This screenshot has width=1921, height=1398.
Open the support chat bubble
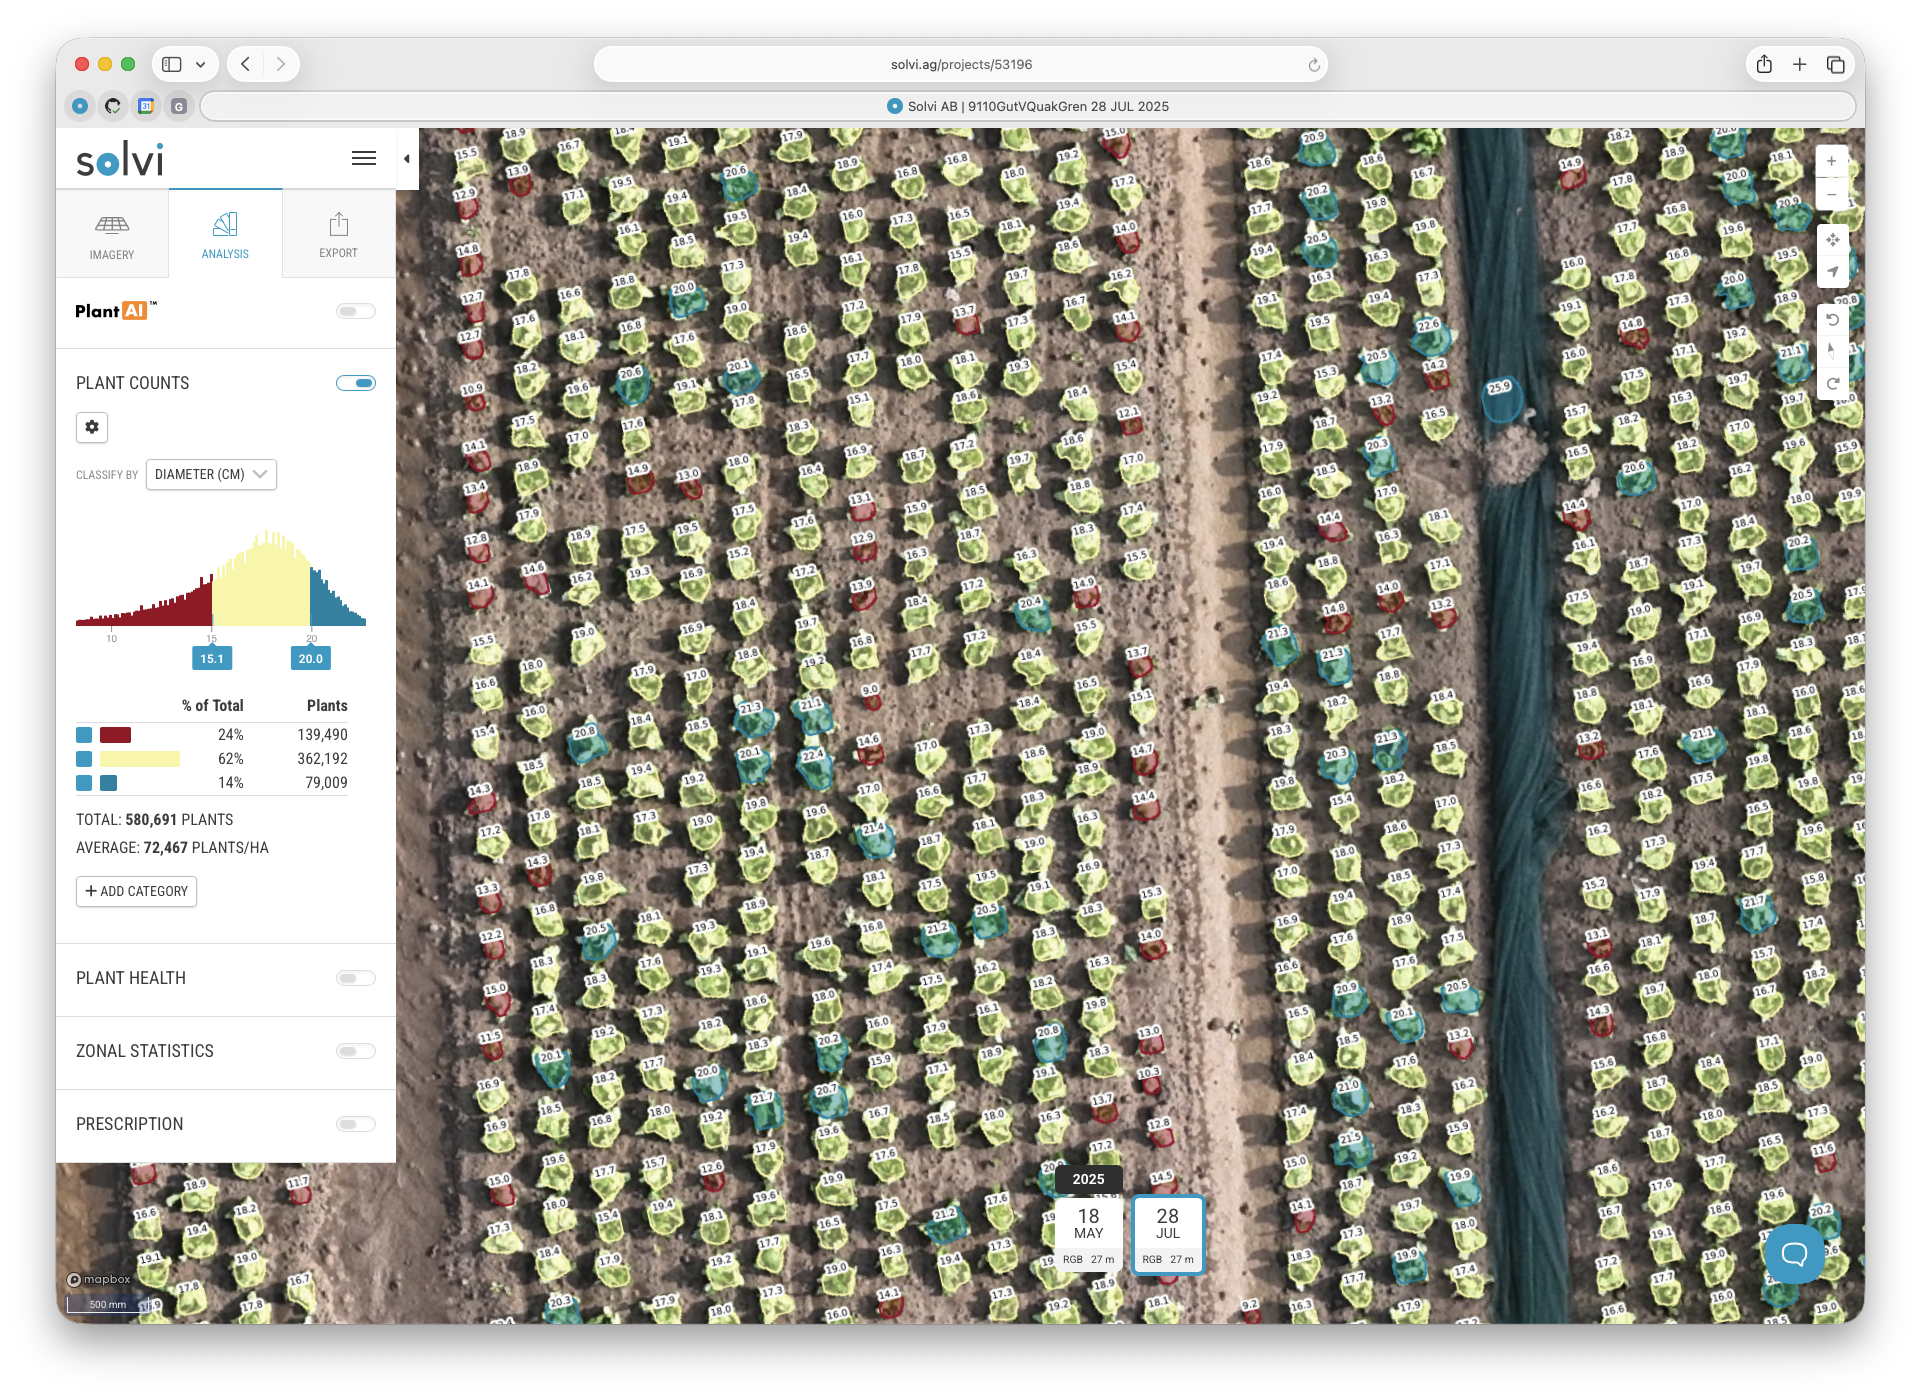pyautogui.click(x=1794, y=1253)
